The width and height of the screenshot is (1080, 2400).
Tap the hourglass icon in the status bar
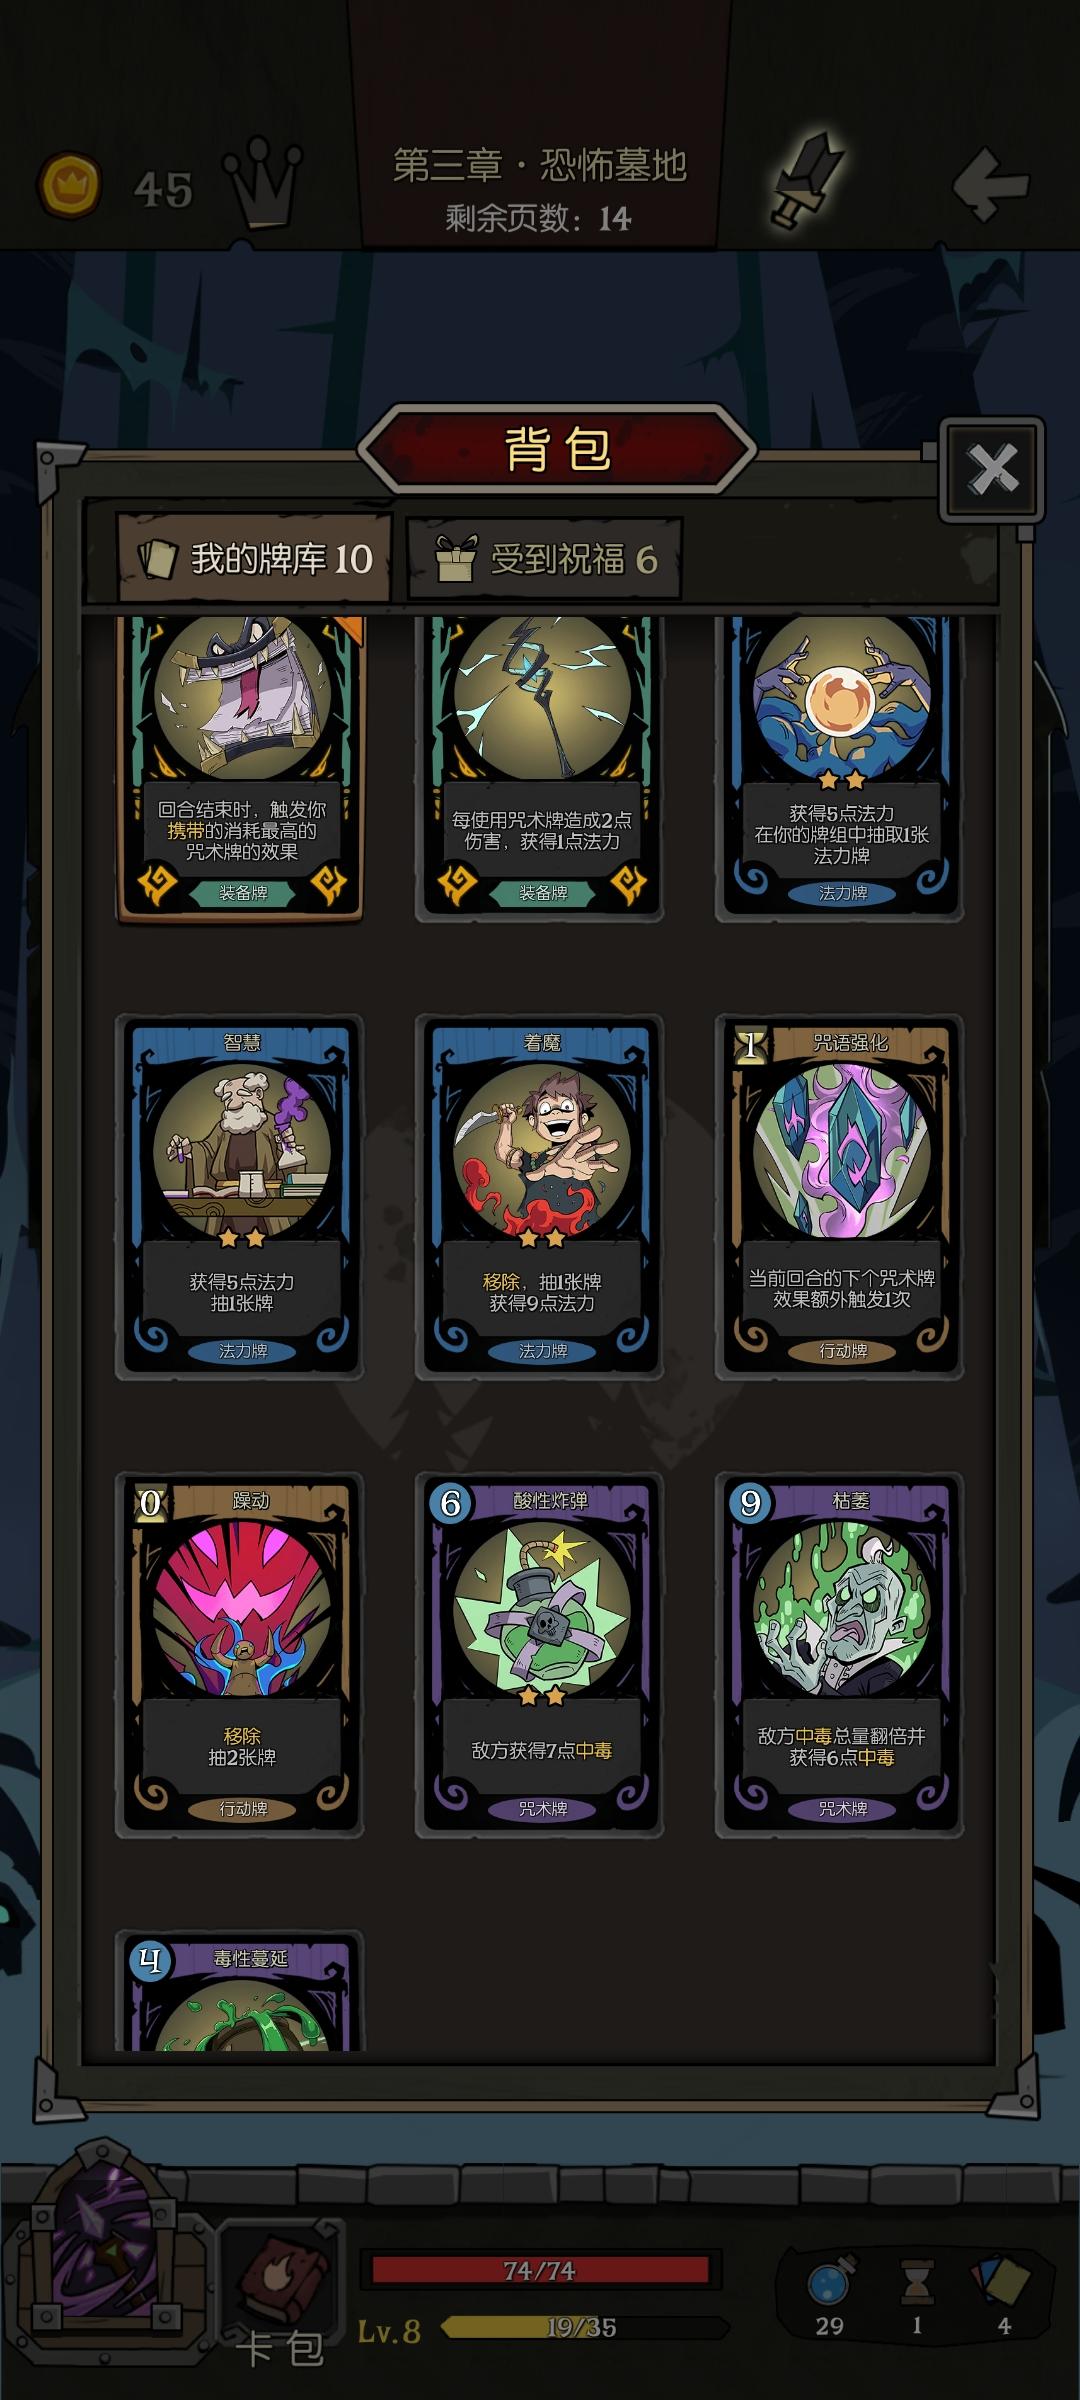click(916, 2281)
